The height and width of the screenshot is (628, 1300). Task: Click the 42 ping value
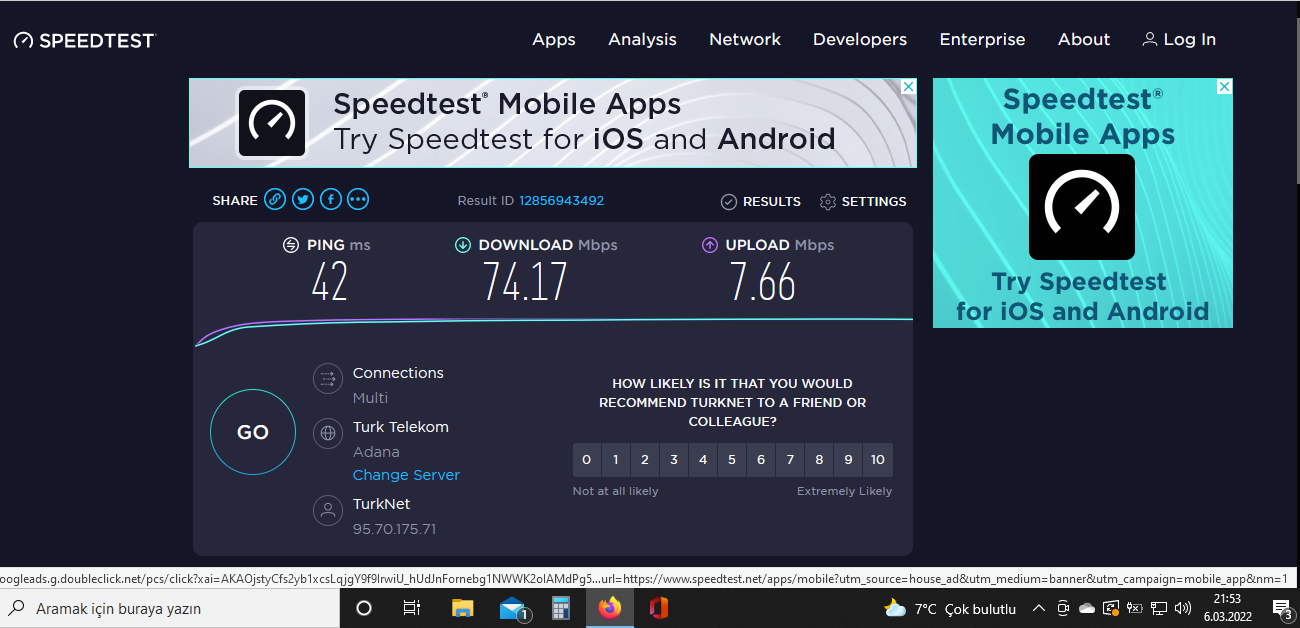click(x=329, y=282)
